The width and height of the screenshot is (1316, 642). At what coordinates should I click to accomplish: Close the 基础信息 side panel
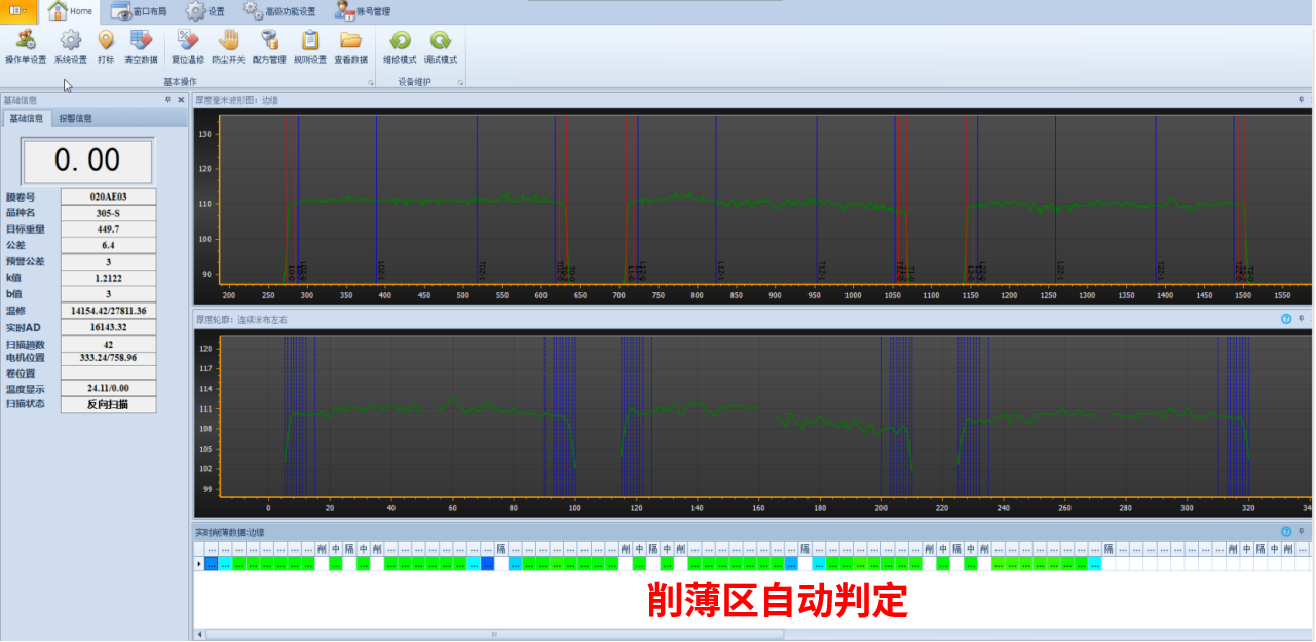[181, 100]
